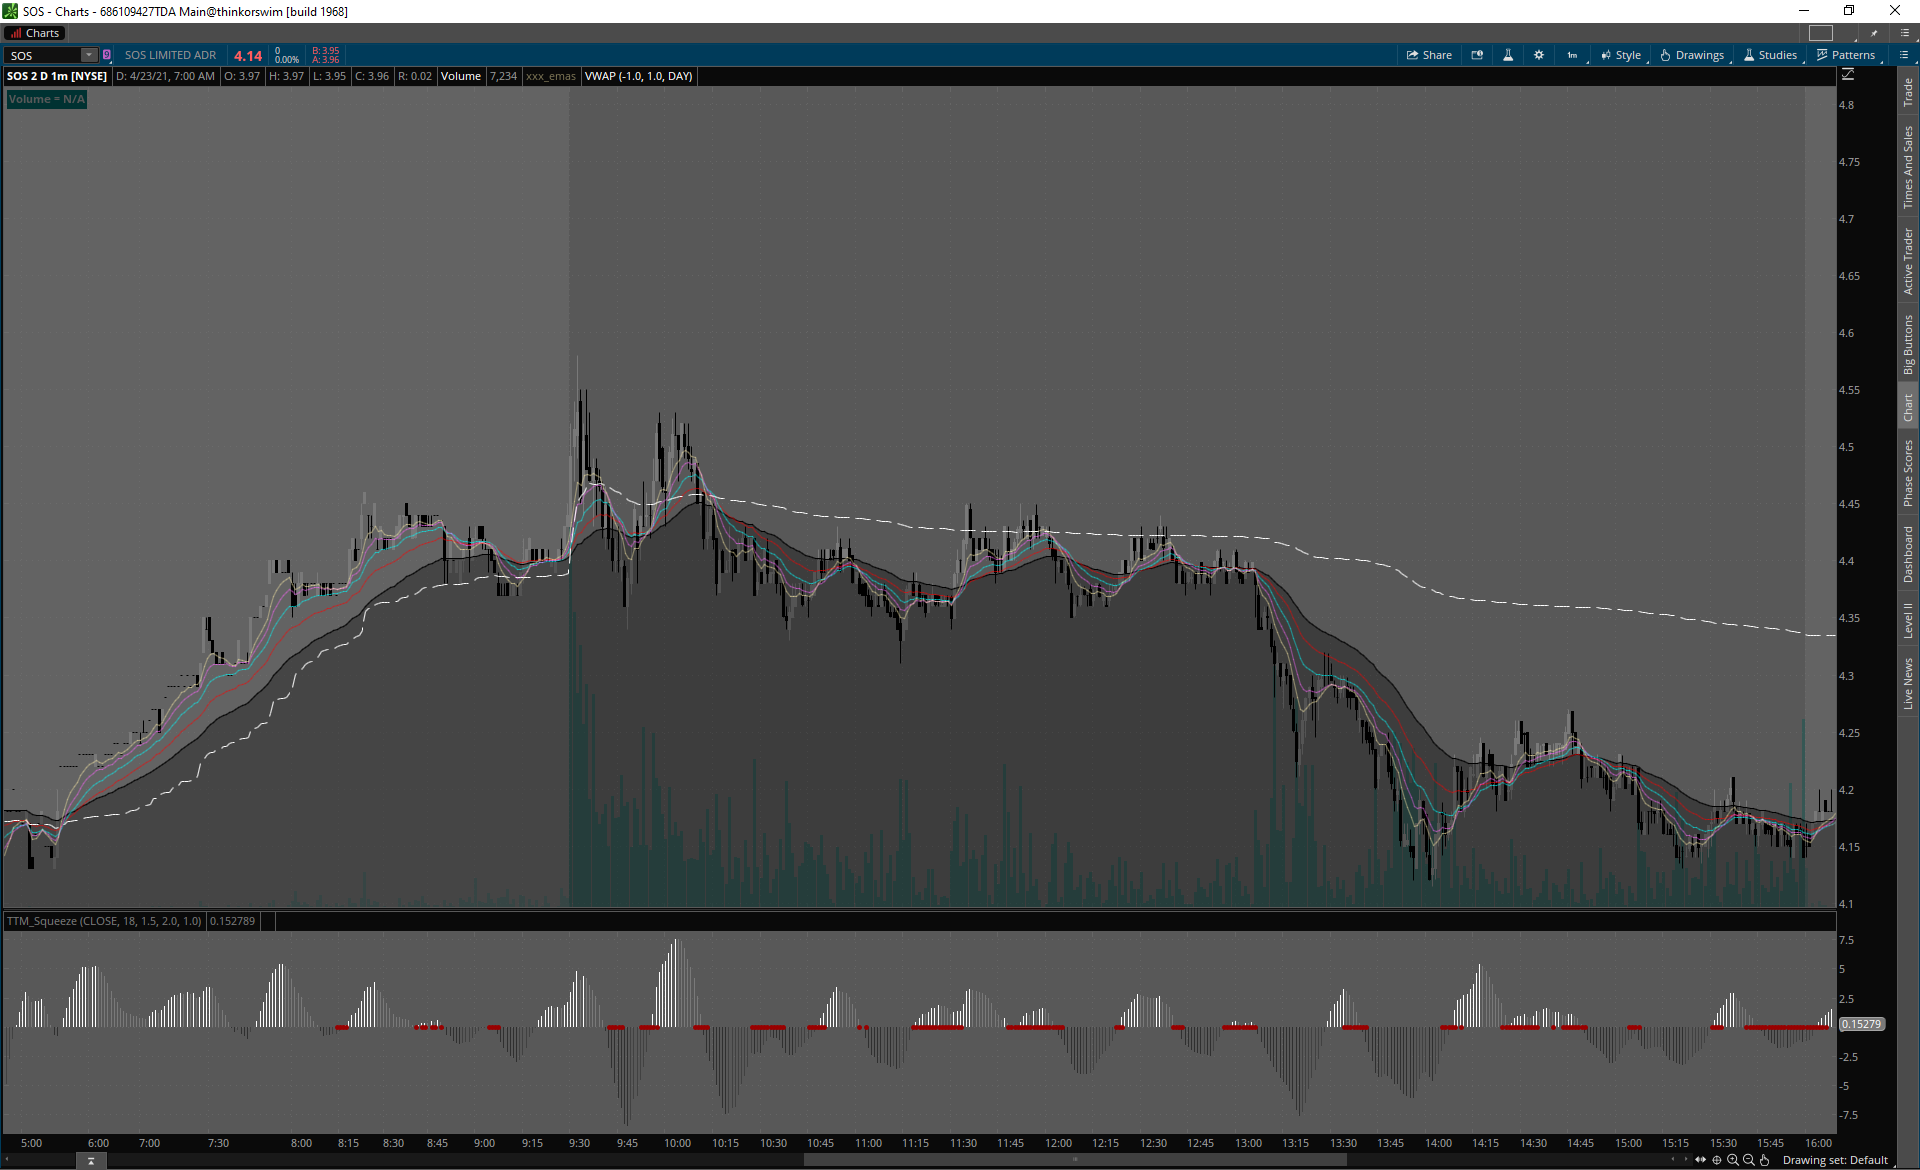This screenshot has width=1920, height=1170.
Task: Open the Patterns menu
Action: click(x=1846, y=55)
